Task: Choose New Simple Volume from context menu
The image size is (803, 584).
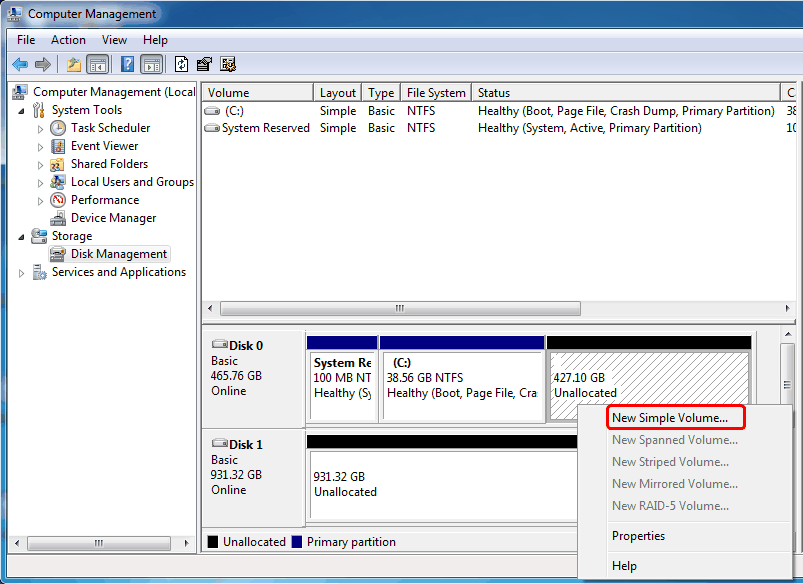Action: point(675,418)
